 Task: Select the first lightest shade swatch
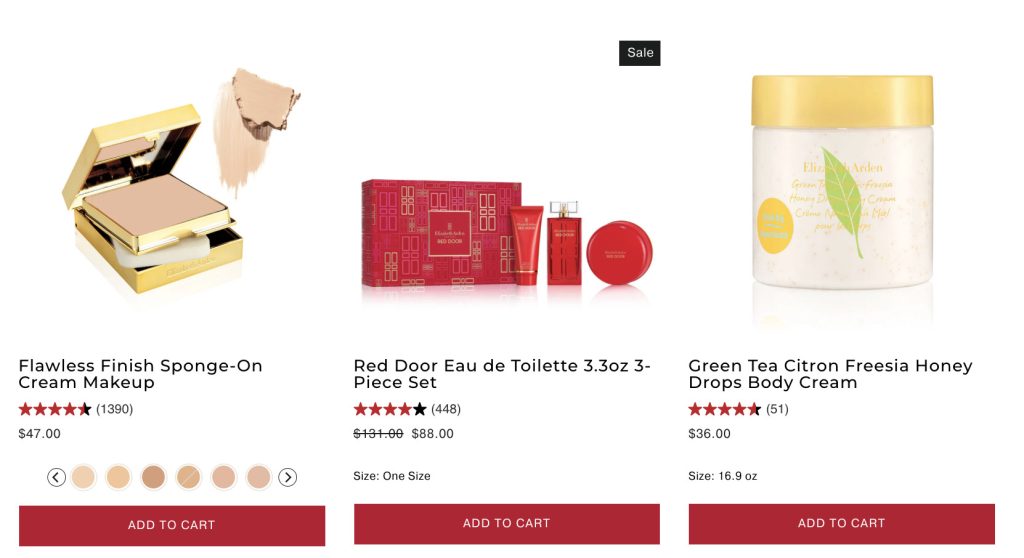coord(84,478)
